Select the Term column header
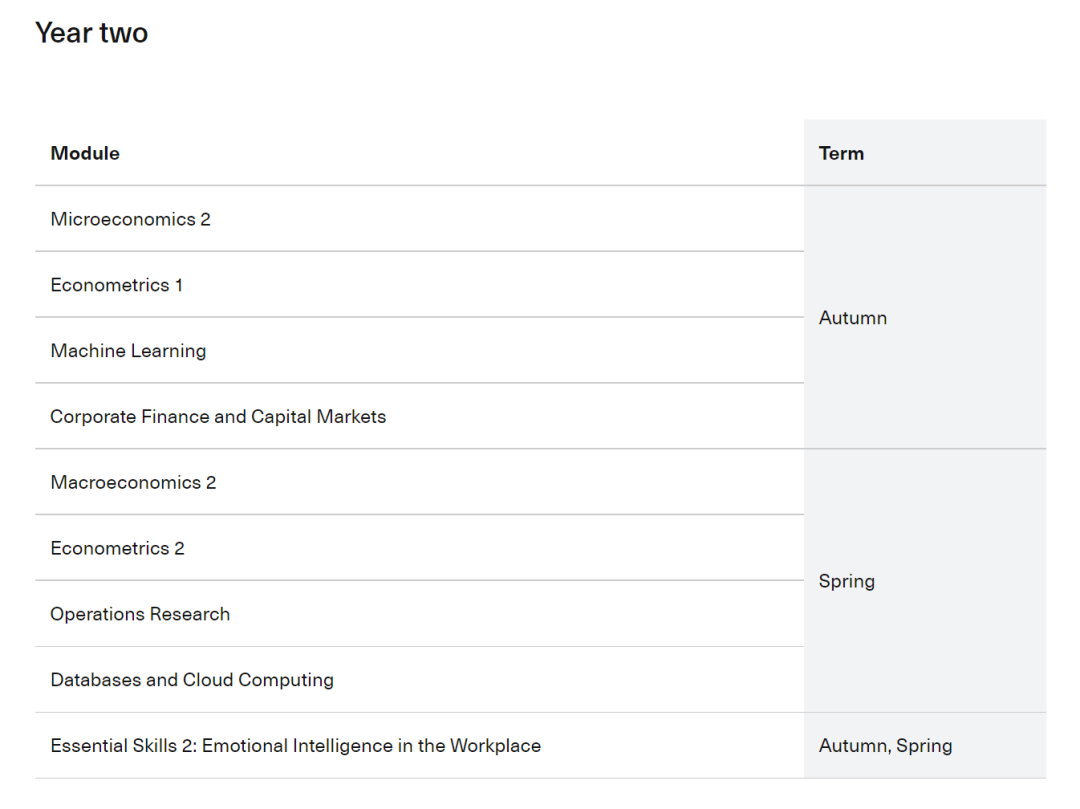This screenshot has height=809, width=1080. click(x=841, y=153)
